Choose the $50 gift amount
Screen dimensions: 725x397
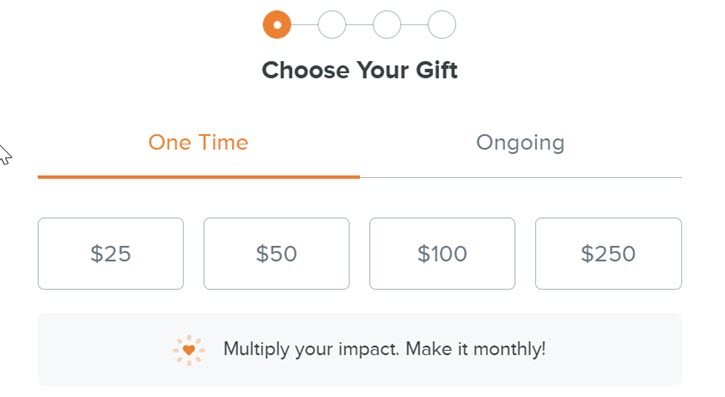tap(276, 254)
